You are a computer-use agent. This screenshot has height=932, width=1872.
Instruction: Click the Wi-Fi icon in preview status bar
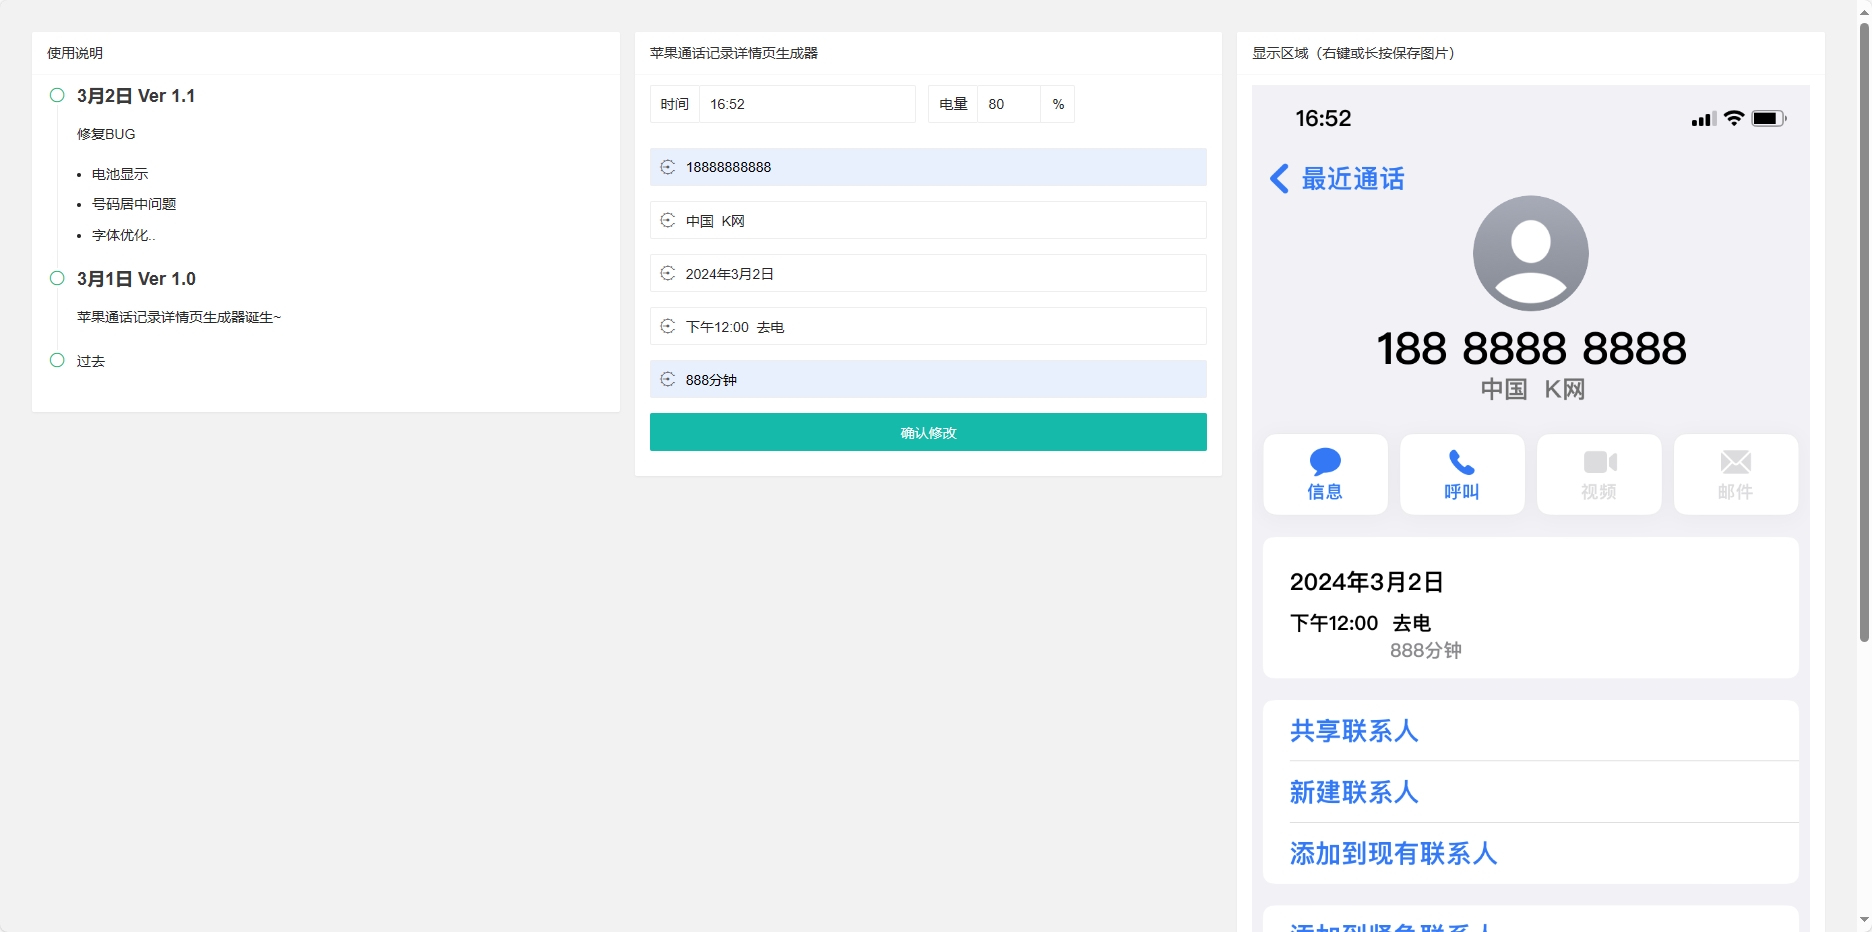click(1733, 118)
